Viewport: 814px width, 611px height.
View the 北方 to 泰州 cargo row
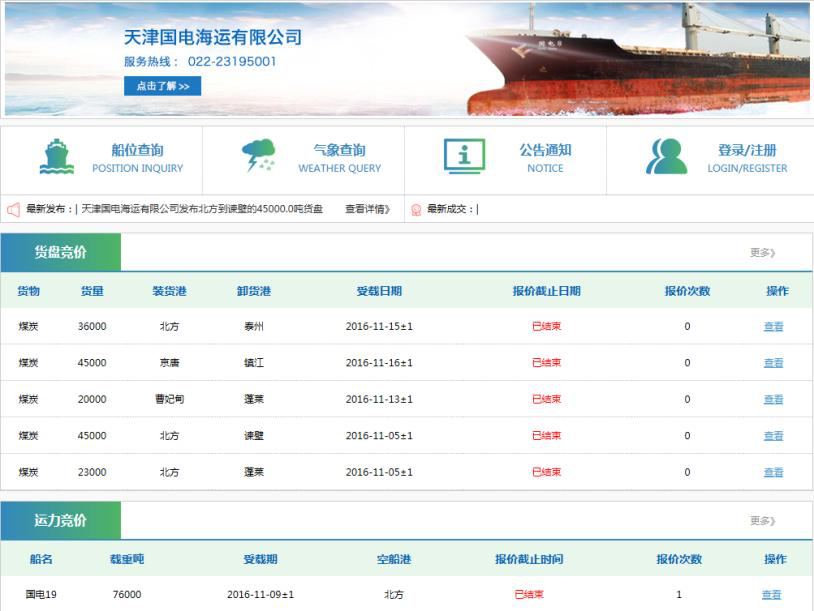(x=773, y=327)
